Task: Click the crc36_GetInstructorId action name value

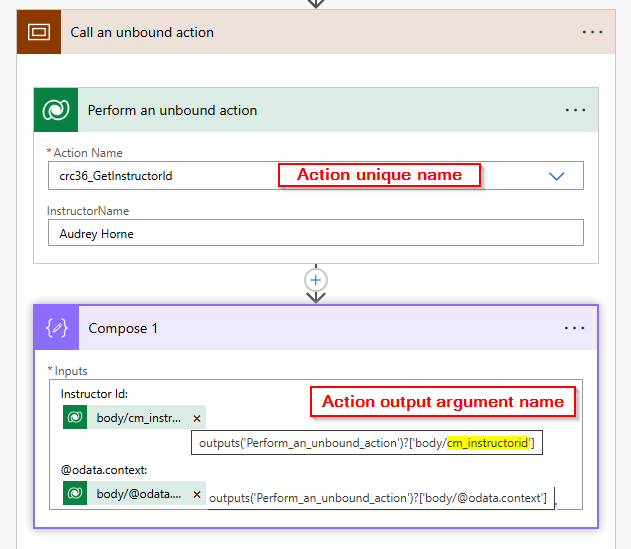Action: click(116, 176)
